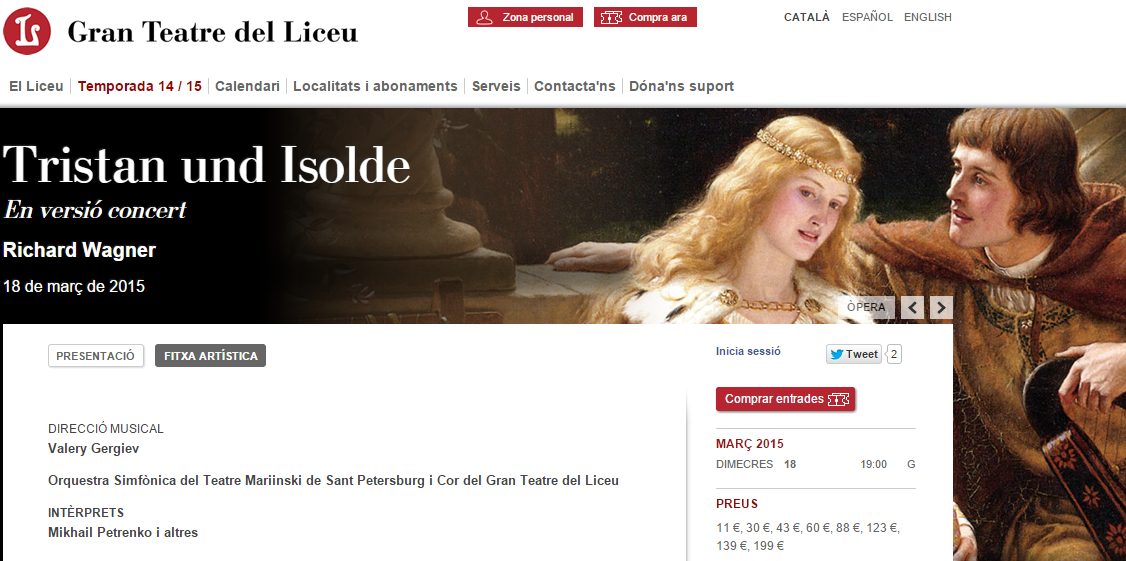Click the Compra ara ticket icon button

pos(645,17)
